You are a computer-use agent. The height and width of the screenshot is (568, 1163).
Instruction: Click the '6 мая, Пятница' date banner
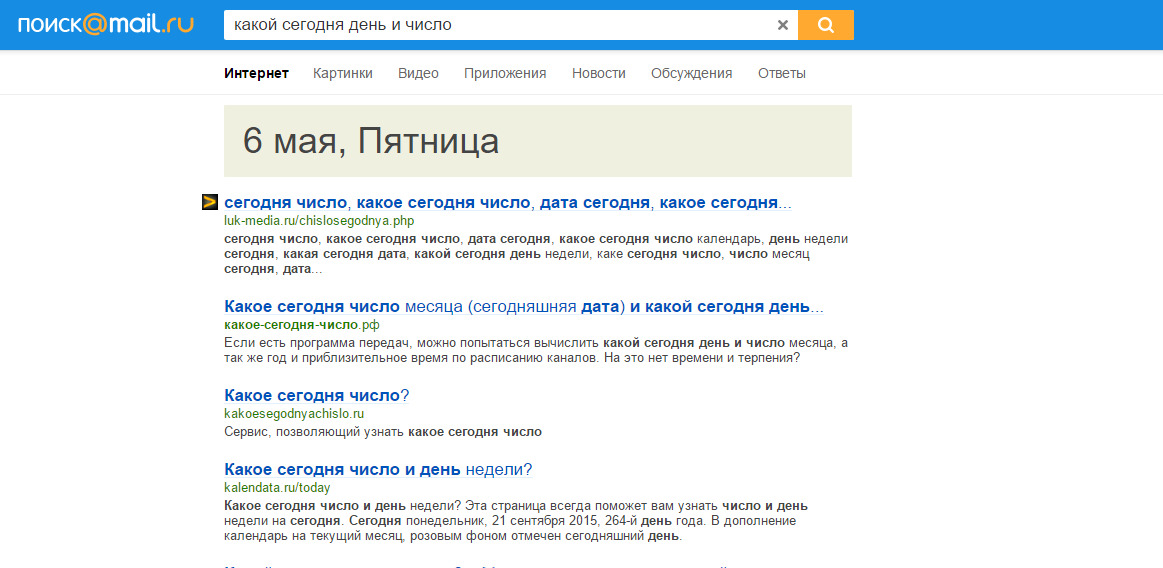click(x=537, y=141)
